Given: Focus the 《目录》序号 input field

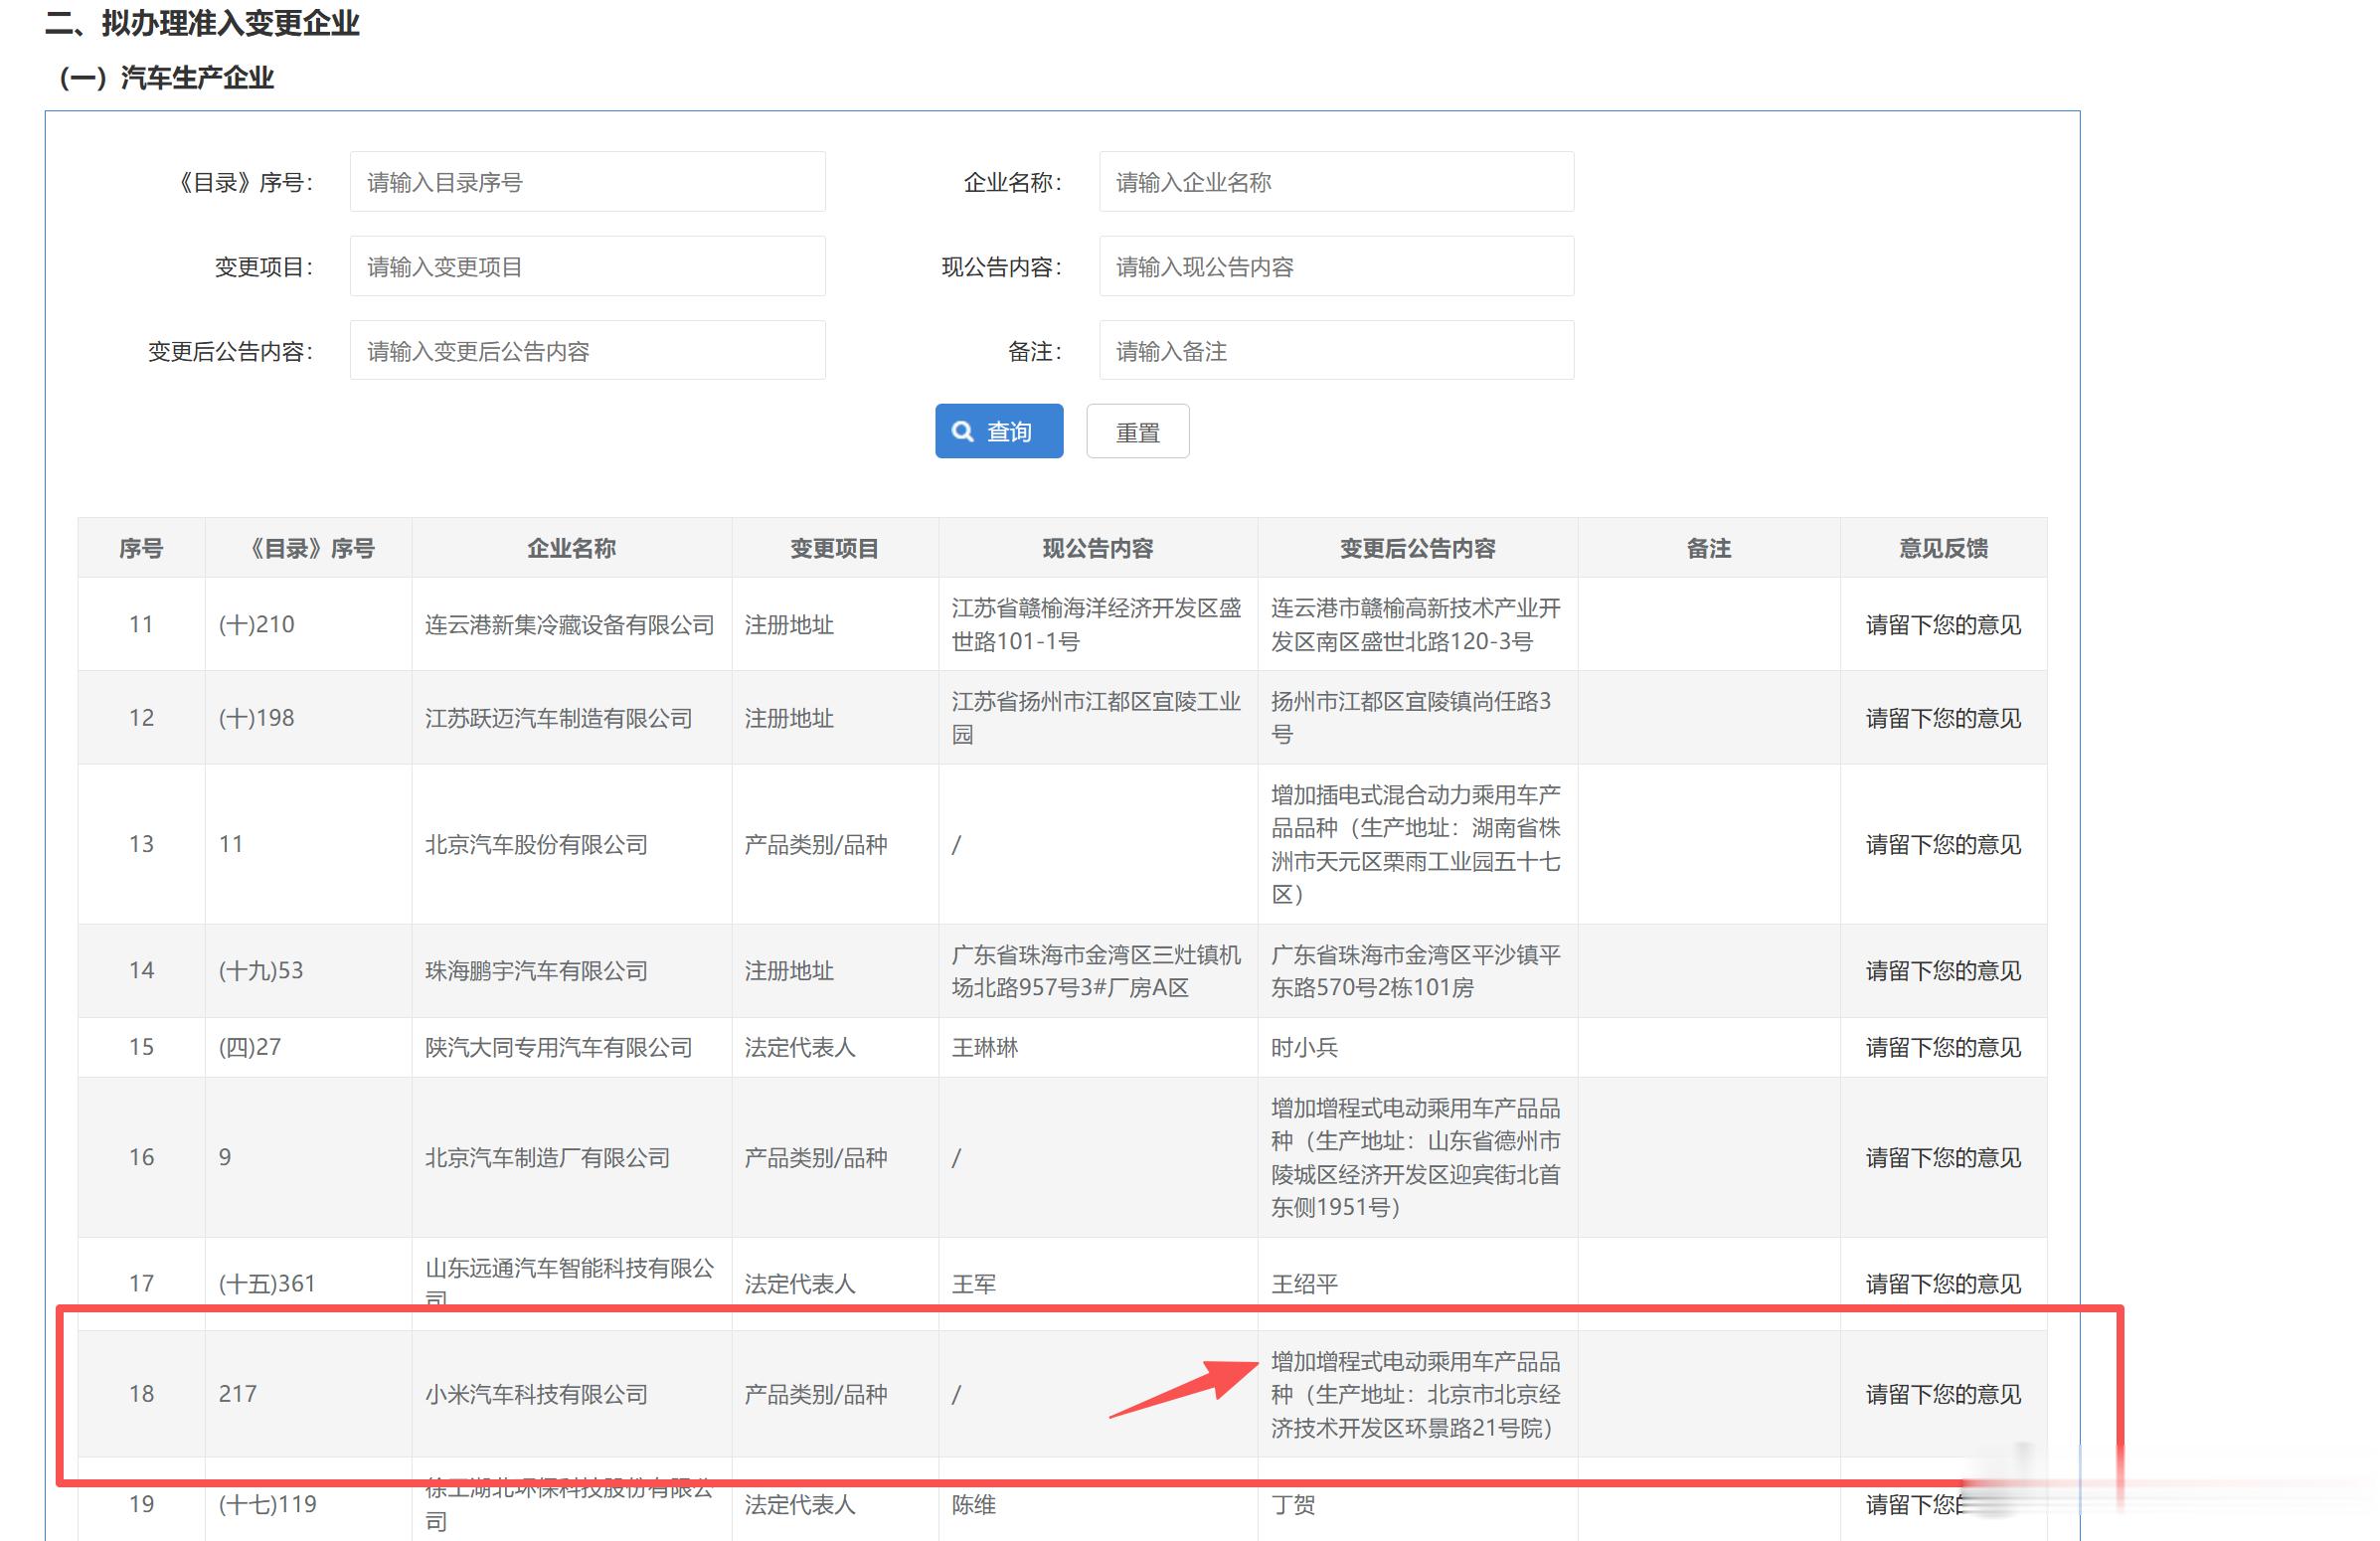Looking at the screenshot, I should pos(588,182).
